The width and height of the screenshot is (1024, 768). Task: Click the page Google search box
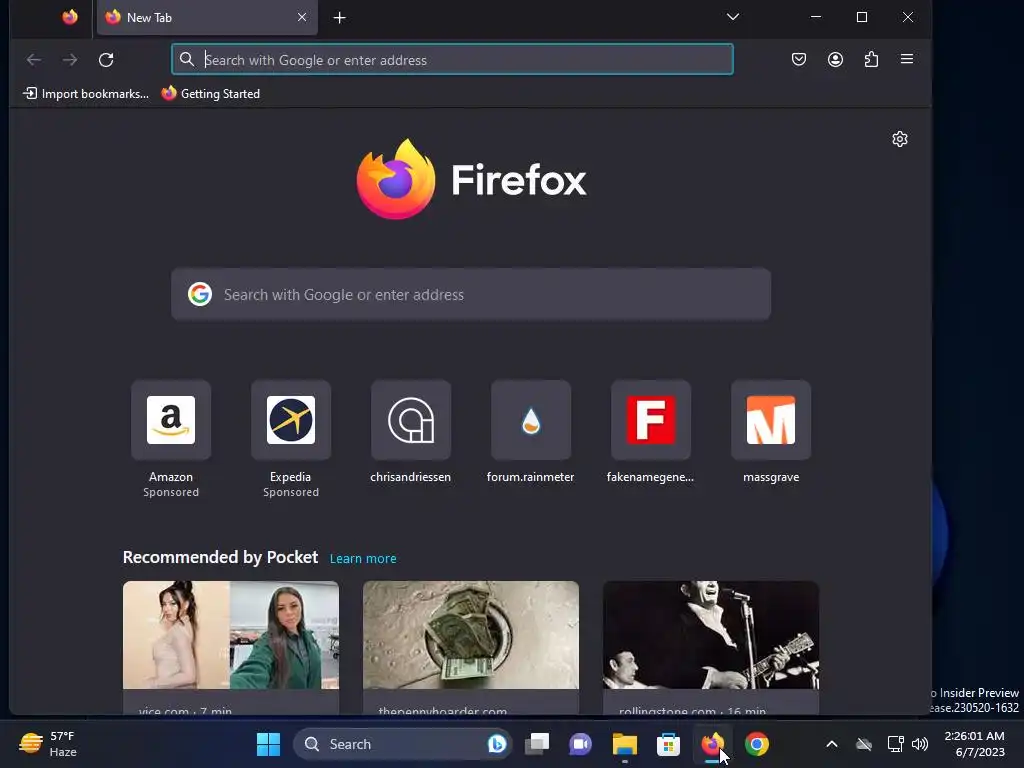[471, 295]
